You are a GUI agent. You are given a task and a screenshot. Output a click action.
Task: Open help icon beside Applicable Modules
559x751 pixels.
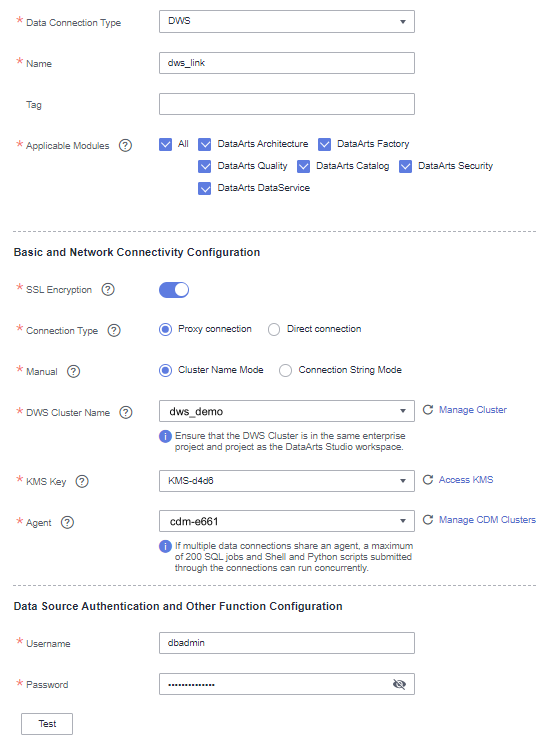click(x=125, y=145)
